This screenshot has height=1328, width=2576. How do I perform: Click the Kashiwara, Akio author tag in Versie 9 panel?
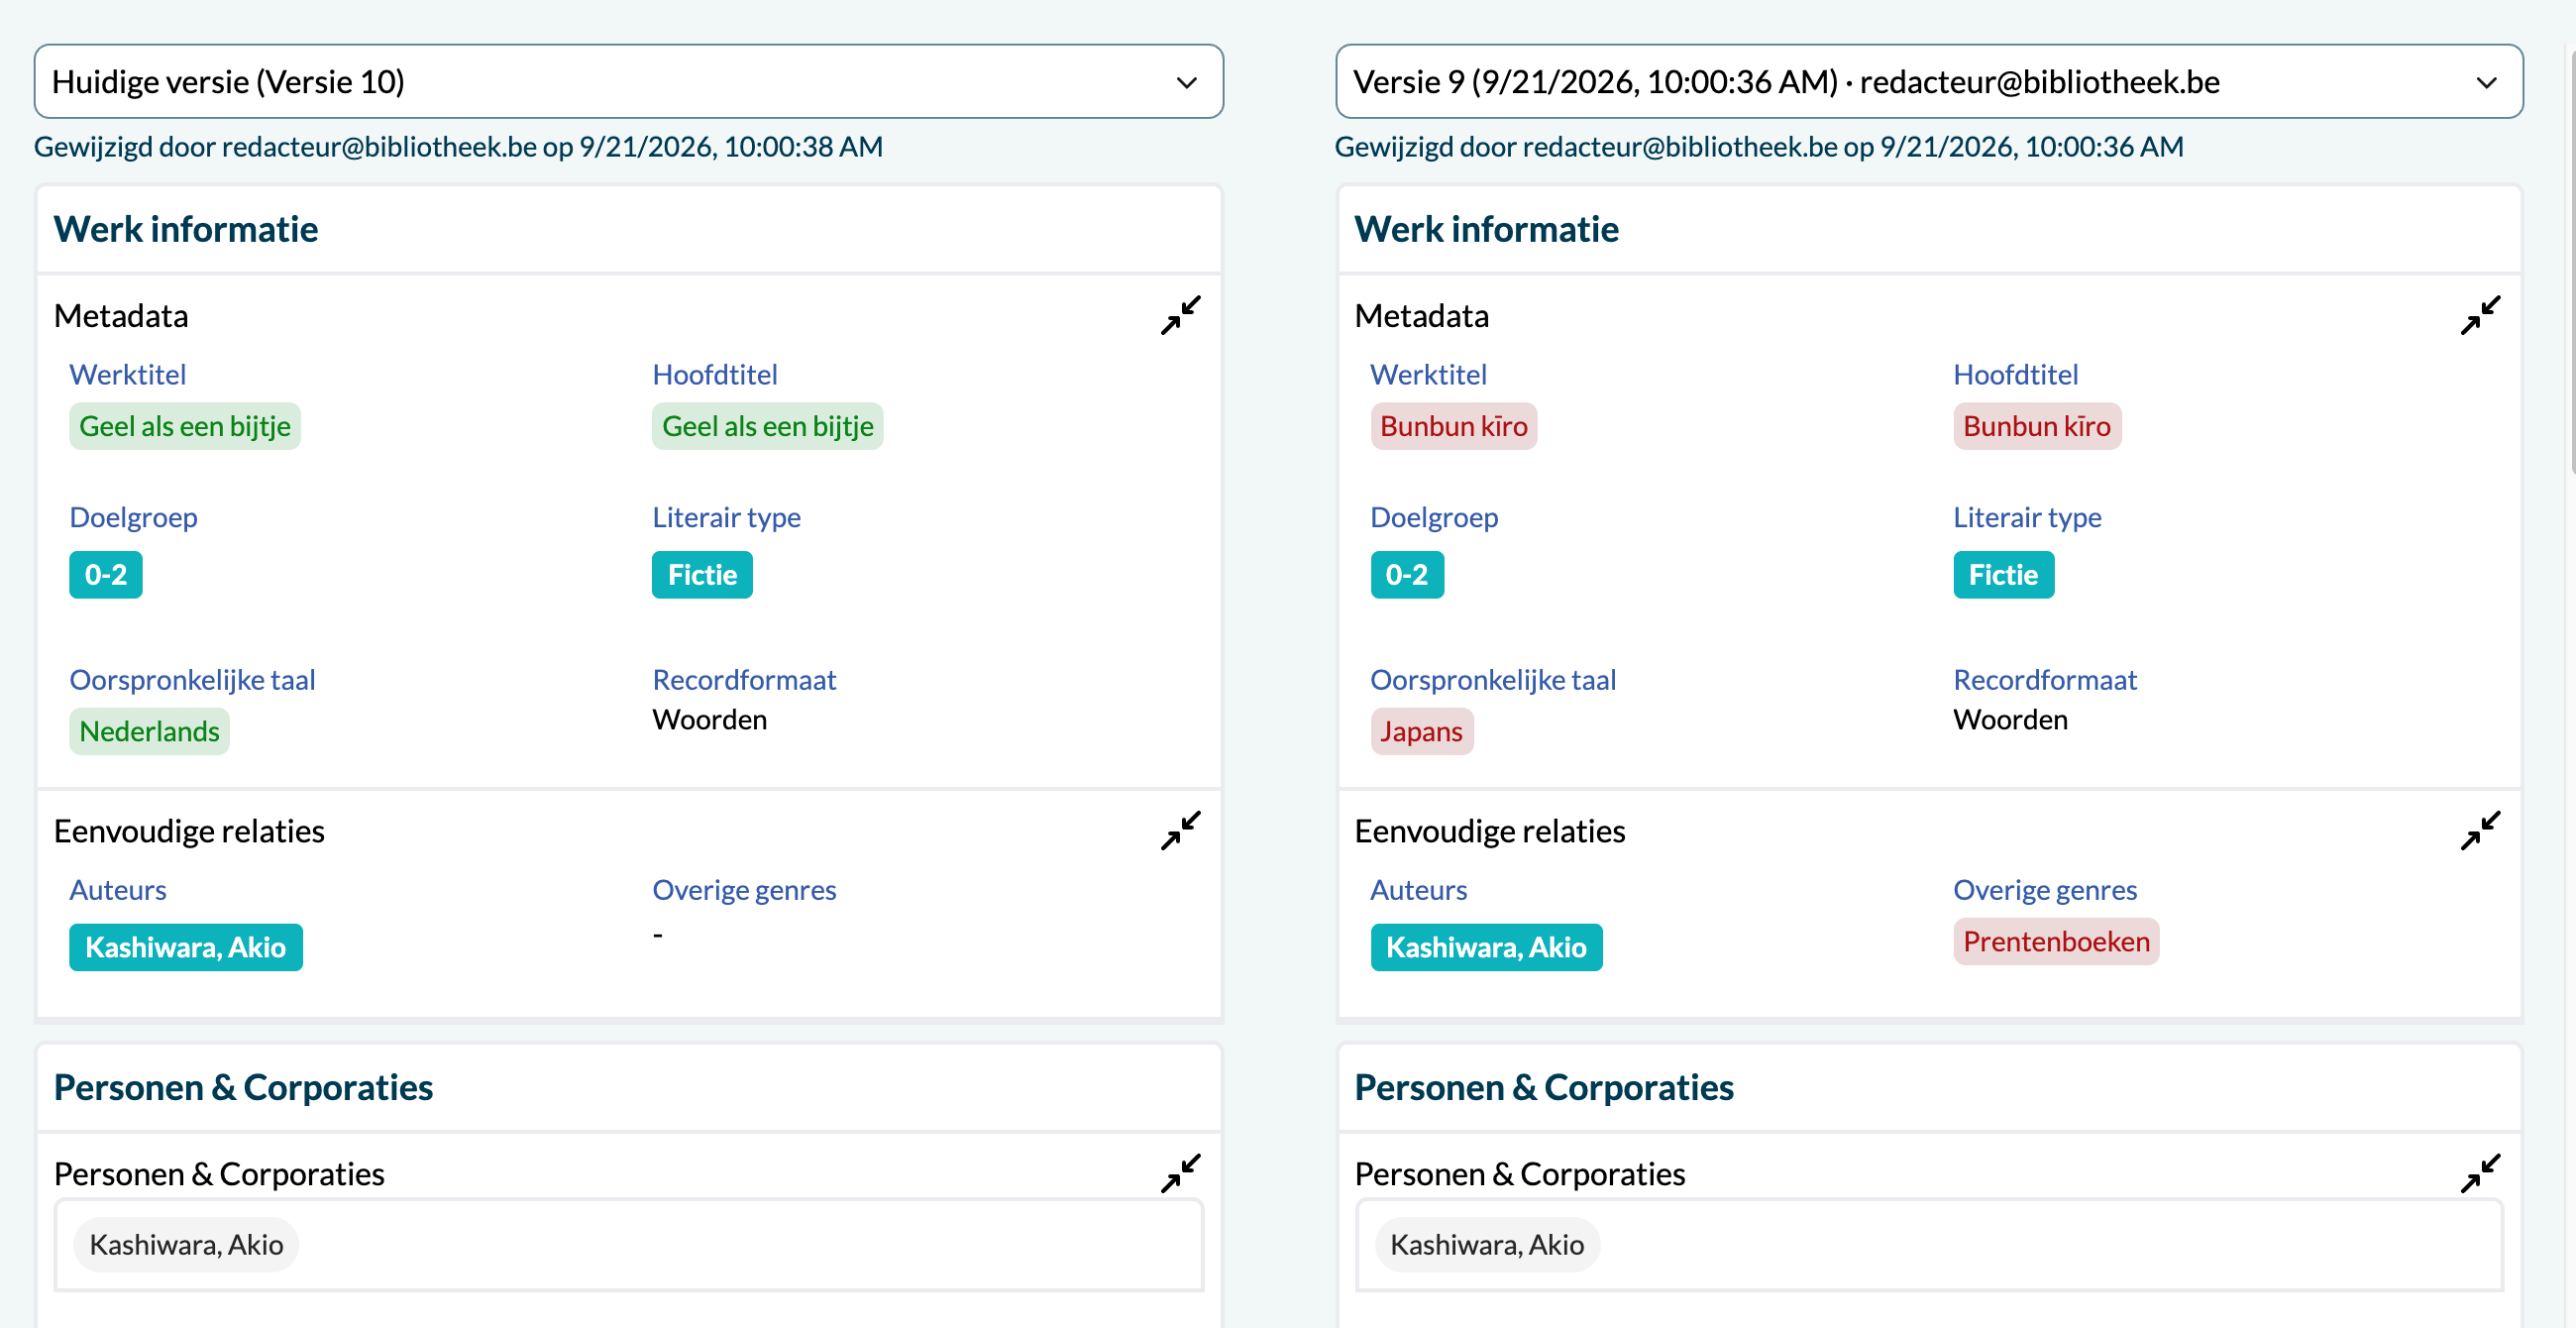[1486, 947]
